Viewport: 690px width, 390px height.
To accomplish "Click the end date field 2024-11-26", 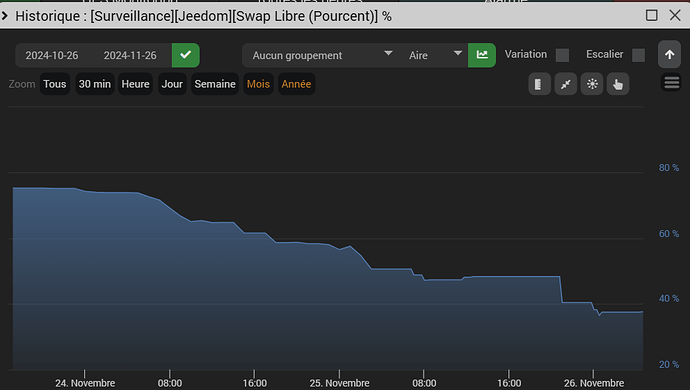I will coord(130,55).
